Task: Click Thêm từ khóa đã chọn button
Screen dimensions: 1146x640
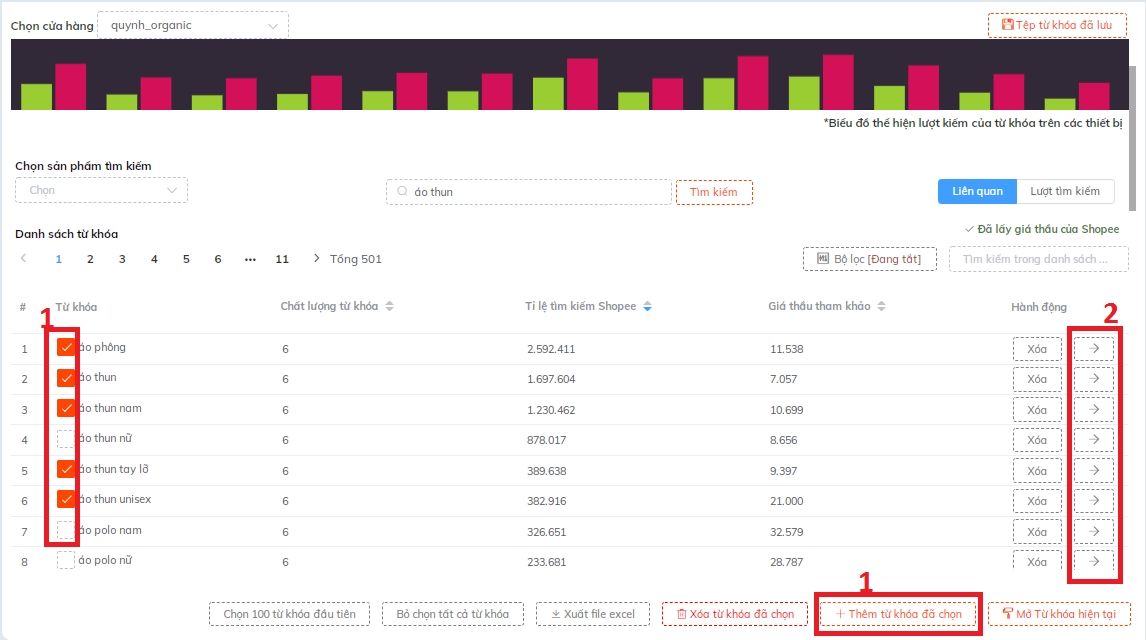Action: (898, 613)
